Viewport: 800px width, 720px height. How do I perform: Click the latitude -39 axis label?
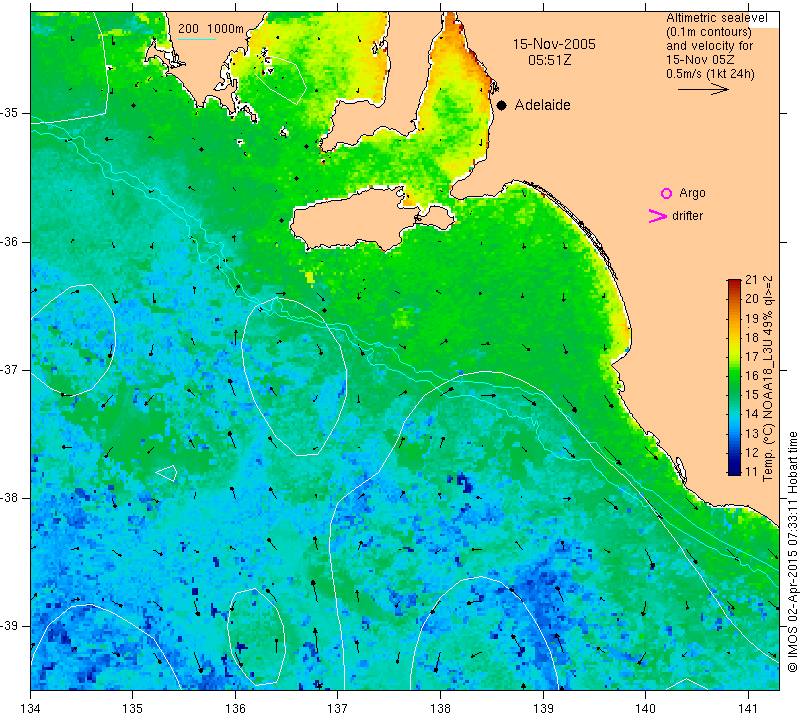[9, 626]
